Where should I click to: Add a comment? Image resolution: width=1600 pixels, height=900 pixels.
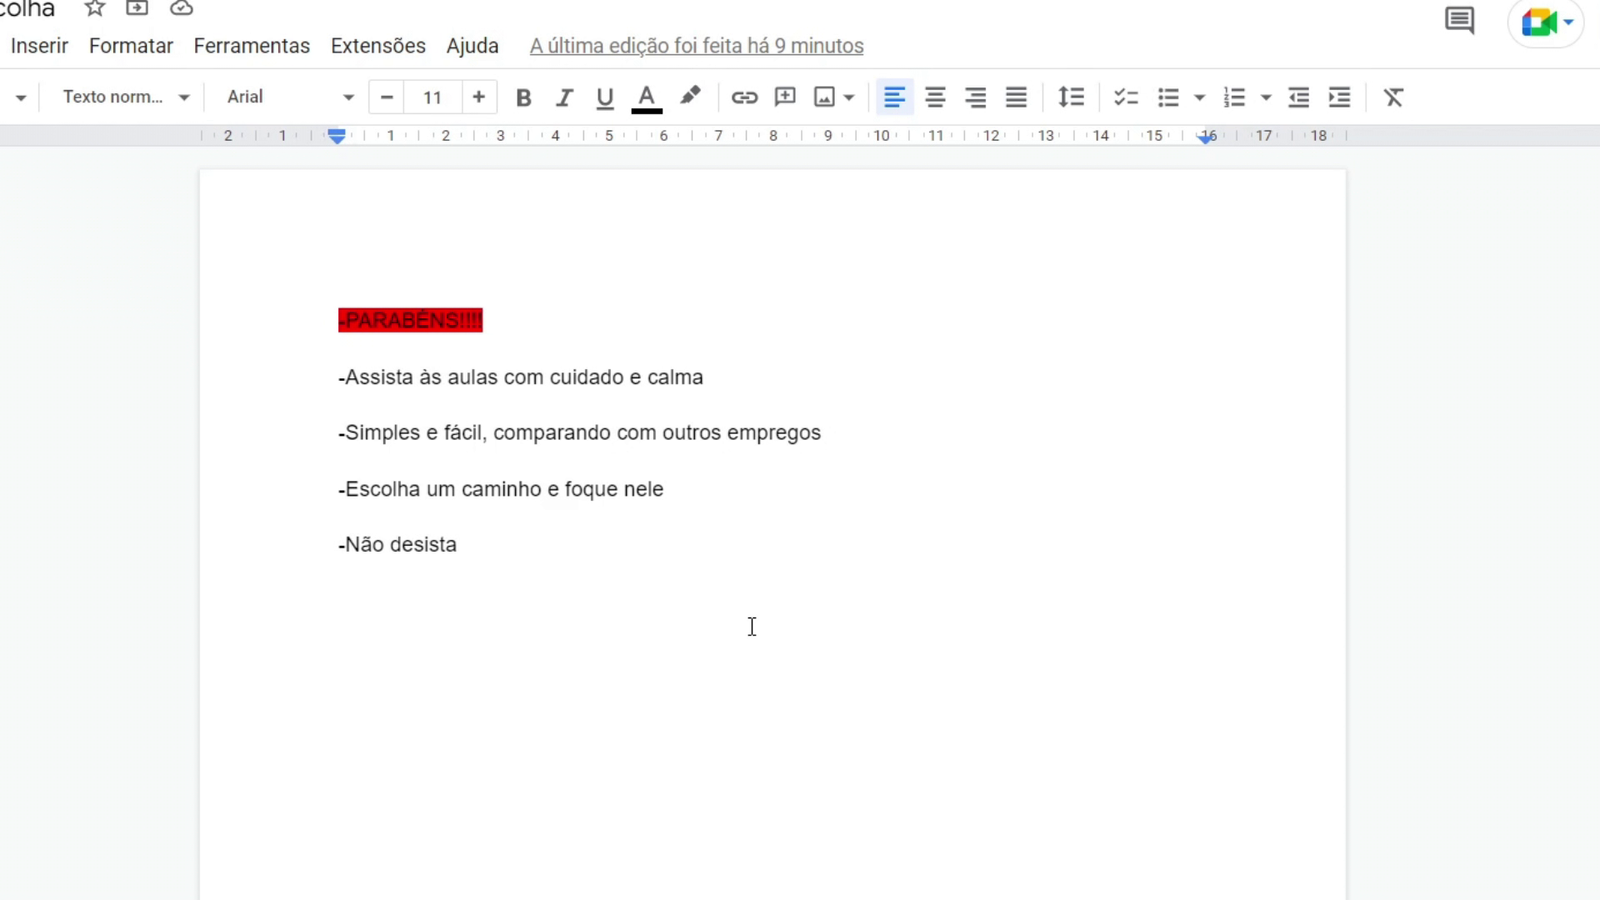click(x=785, y=97)
